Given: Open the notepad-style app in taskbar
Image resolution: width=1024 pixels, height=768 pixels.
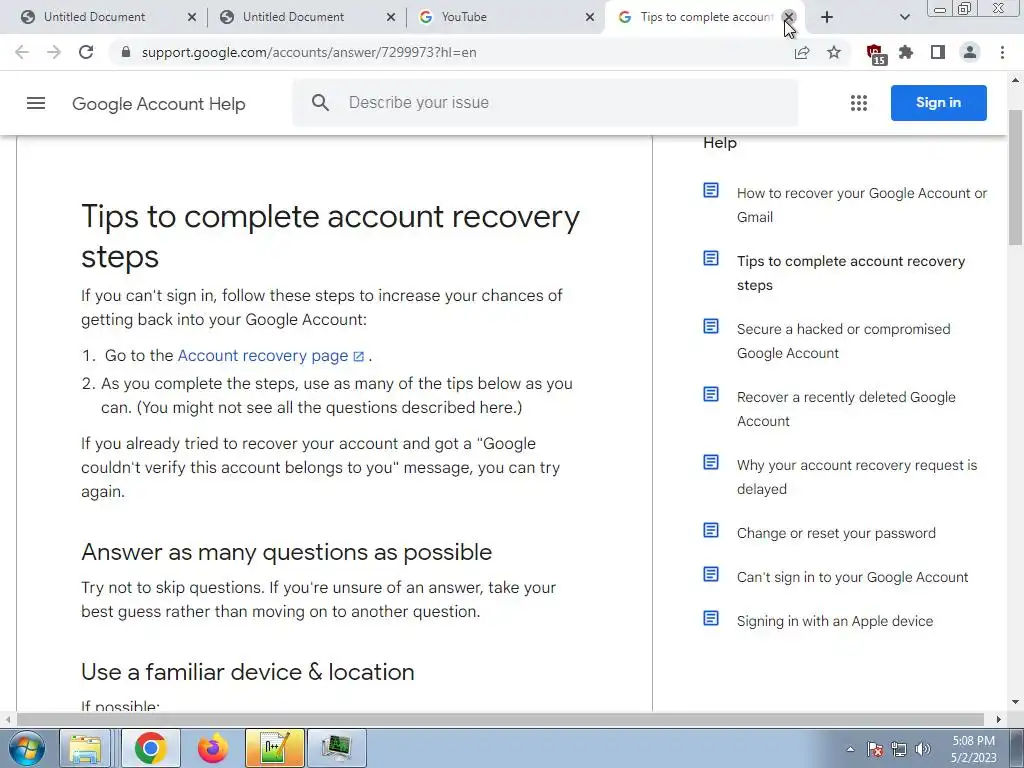Looking at the screenshot, I should pyautogui.click(x=275, y=748).
